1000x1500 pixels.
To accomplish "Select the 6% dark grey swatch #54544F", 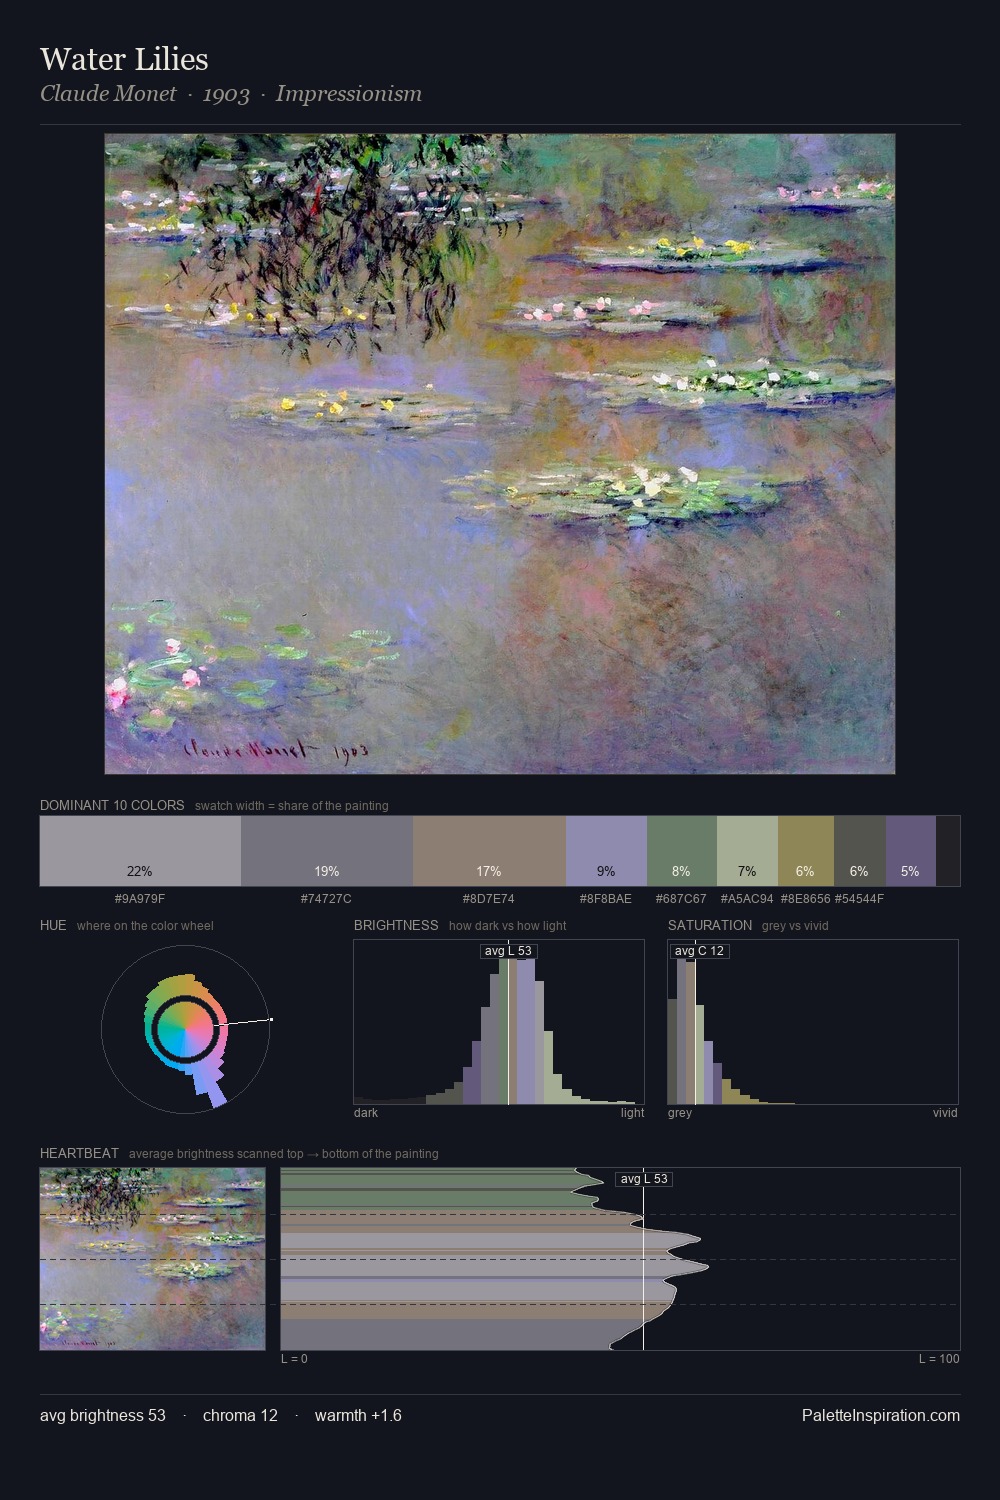I will [860, 851].
